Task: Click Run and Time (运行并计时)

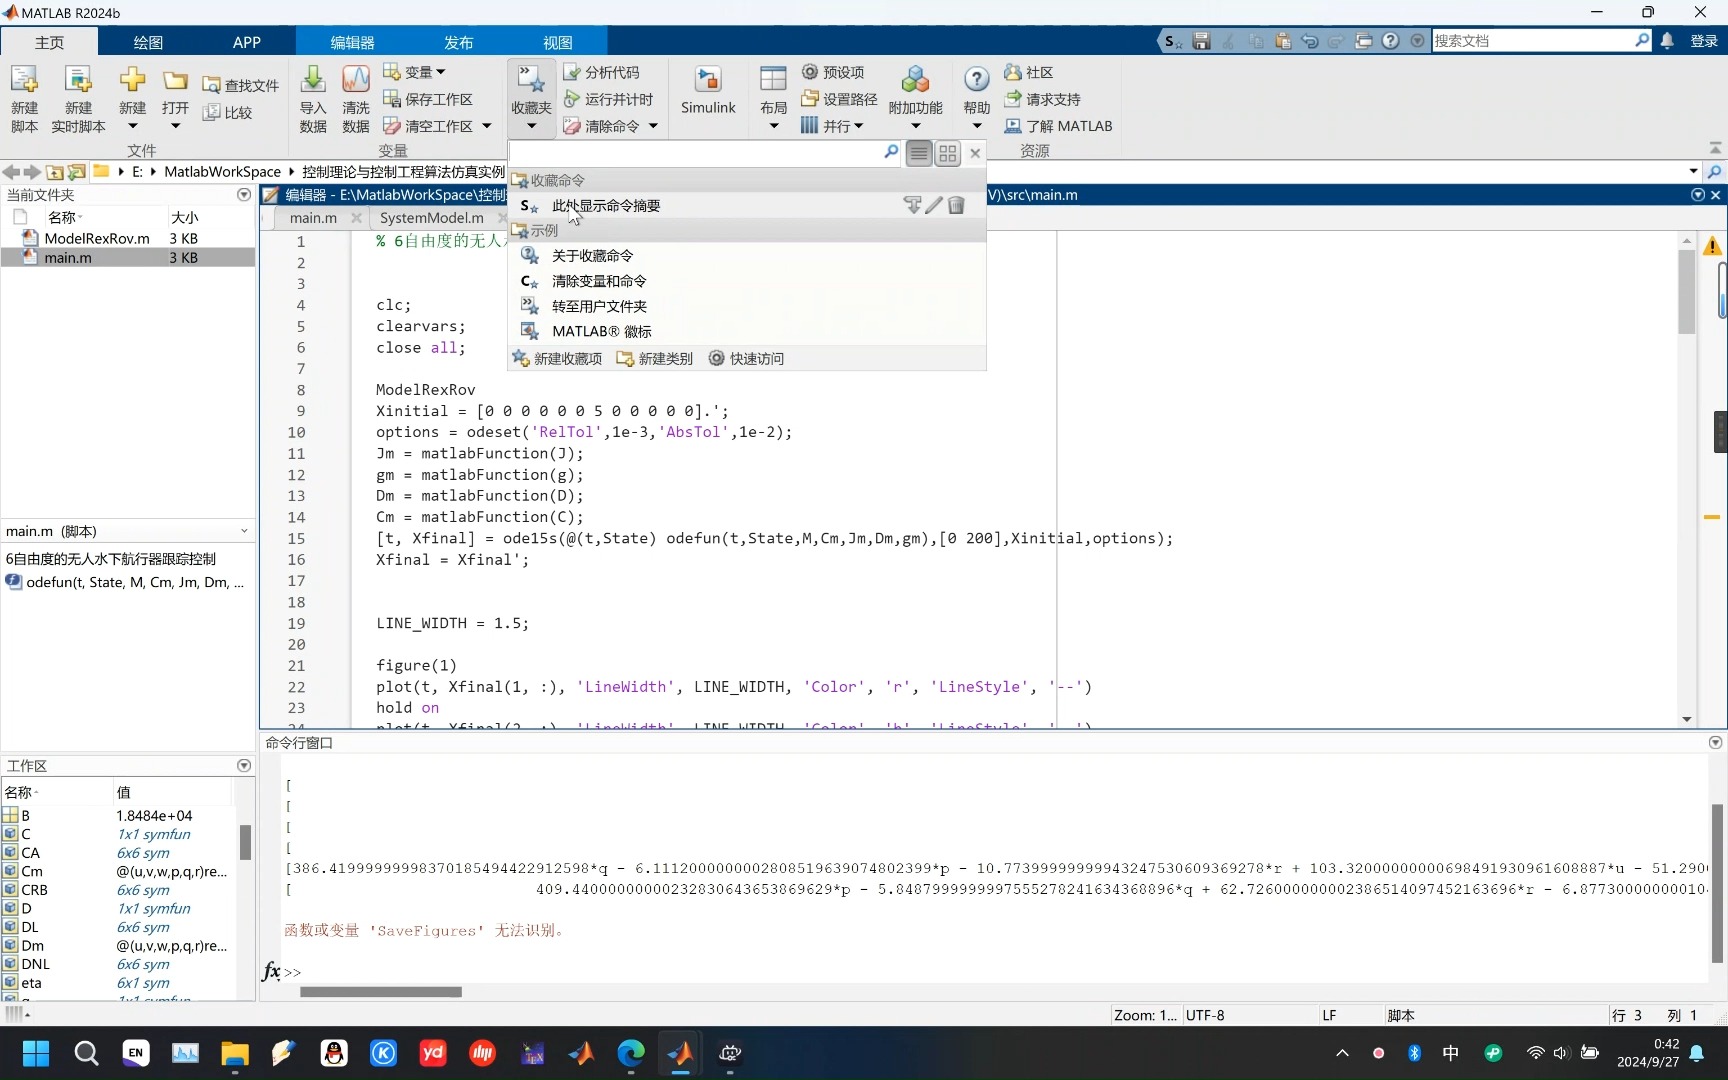Action: click(609, 99)
